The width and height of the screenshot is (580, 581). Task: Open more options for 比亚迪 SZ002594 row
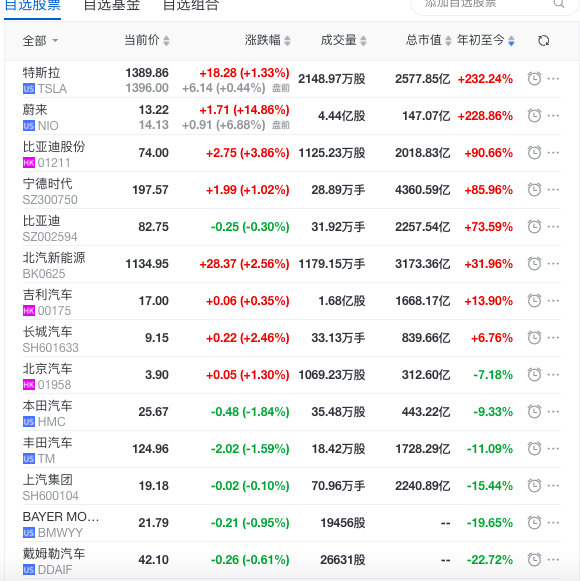(x=553, y=227)
